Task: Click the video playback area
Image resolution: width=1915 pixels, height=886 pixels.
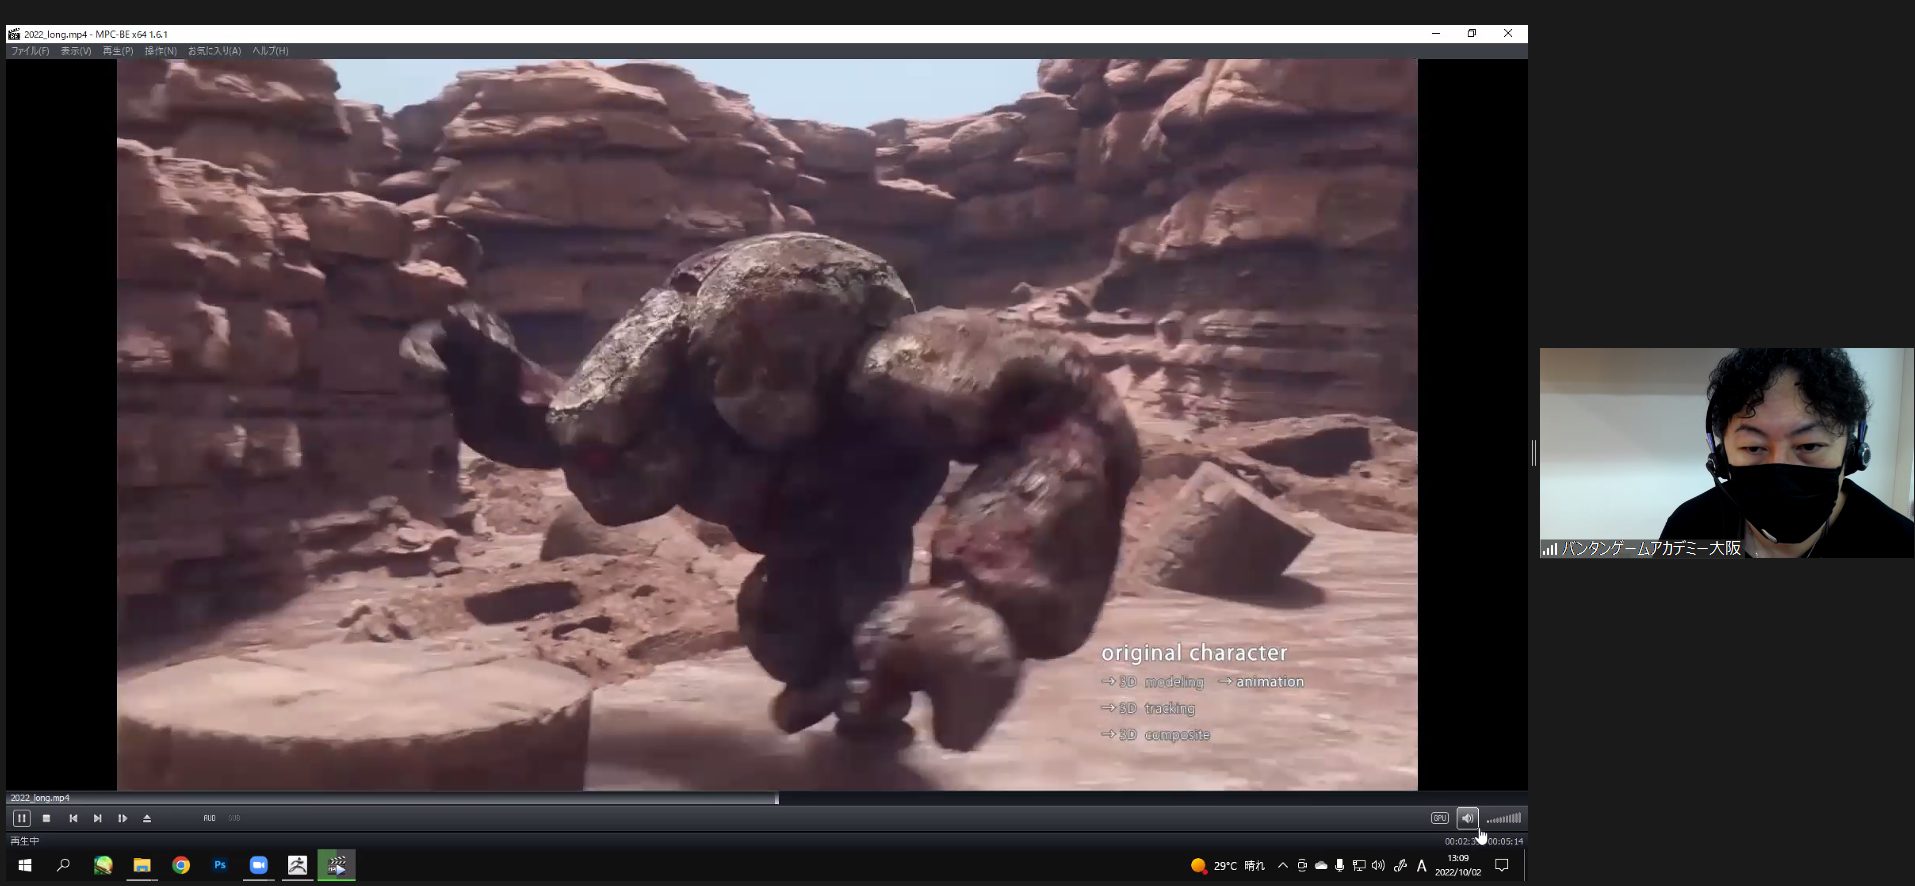Action: point(767,425)
